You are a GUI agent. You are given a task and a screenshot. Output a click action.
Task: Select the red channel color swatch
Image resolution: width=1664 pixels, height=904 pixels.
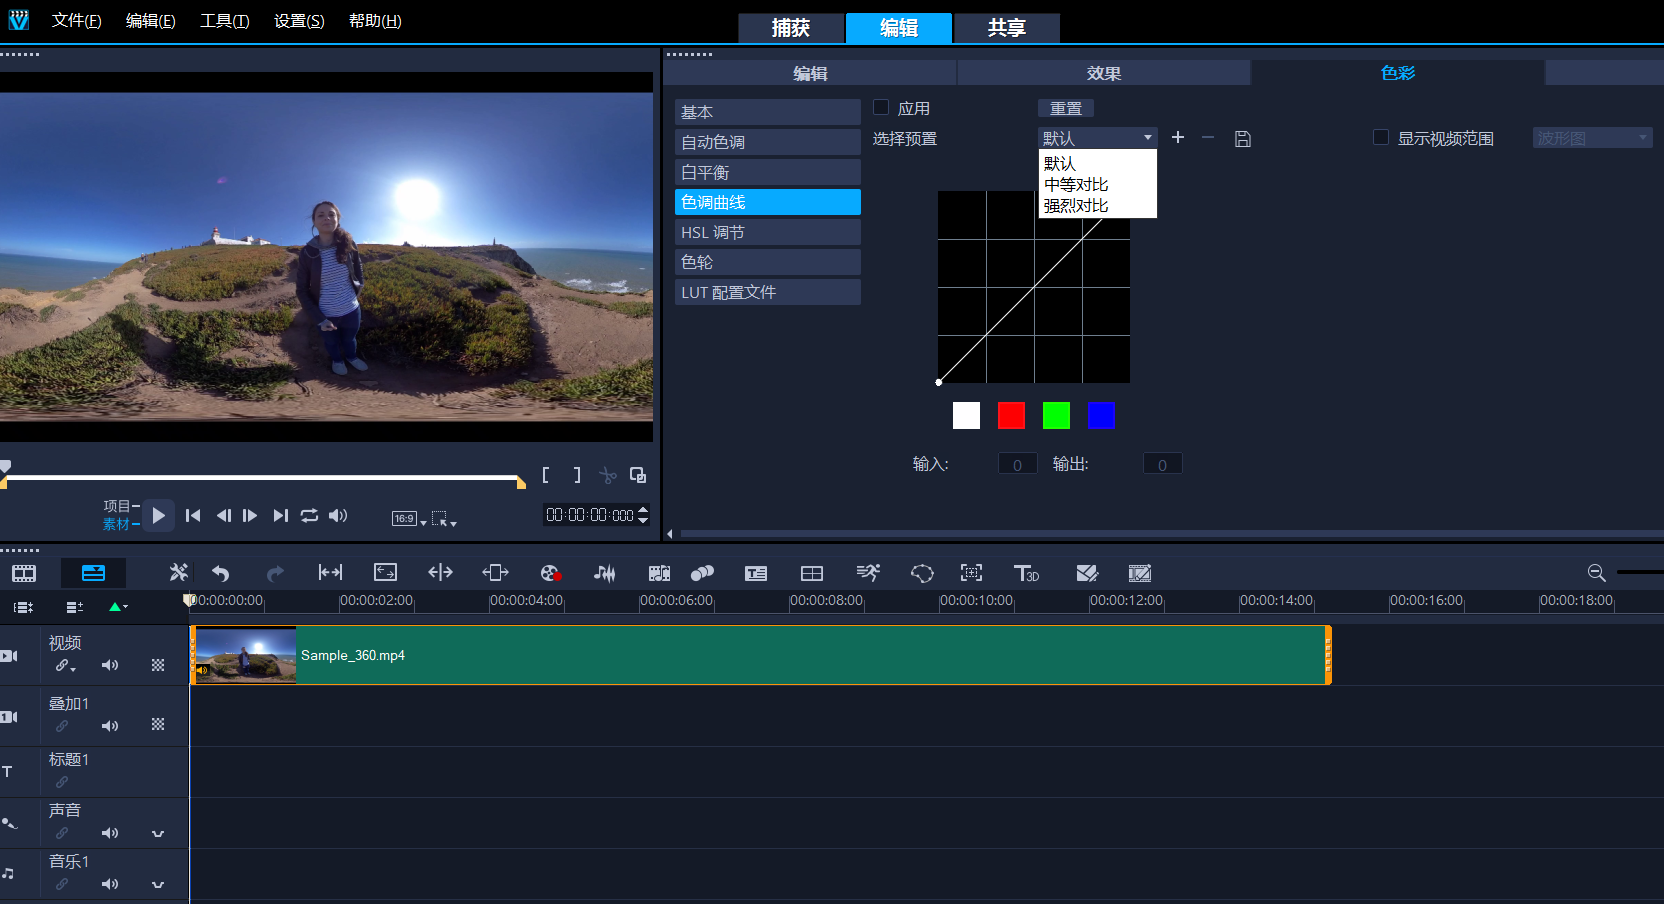pos(1011,415)
